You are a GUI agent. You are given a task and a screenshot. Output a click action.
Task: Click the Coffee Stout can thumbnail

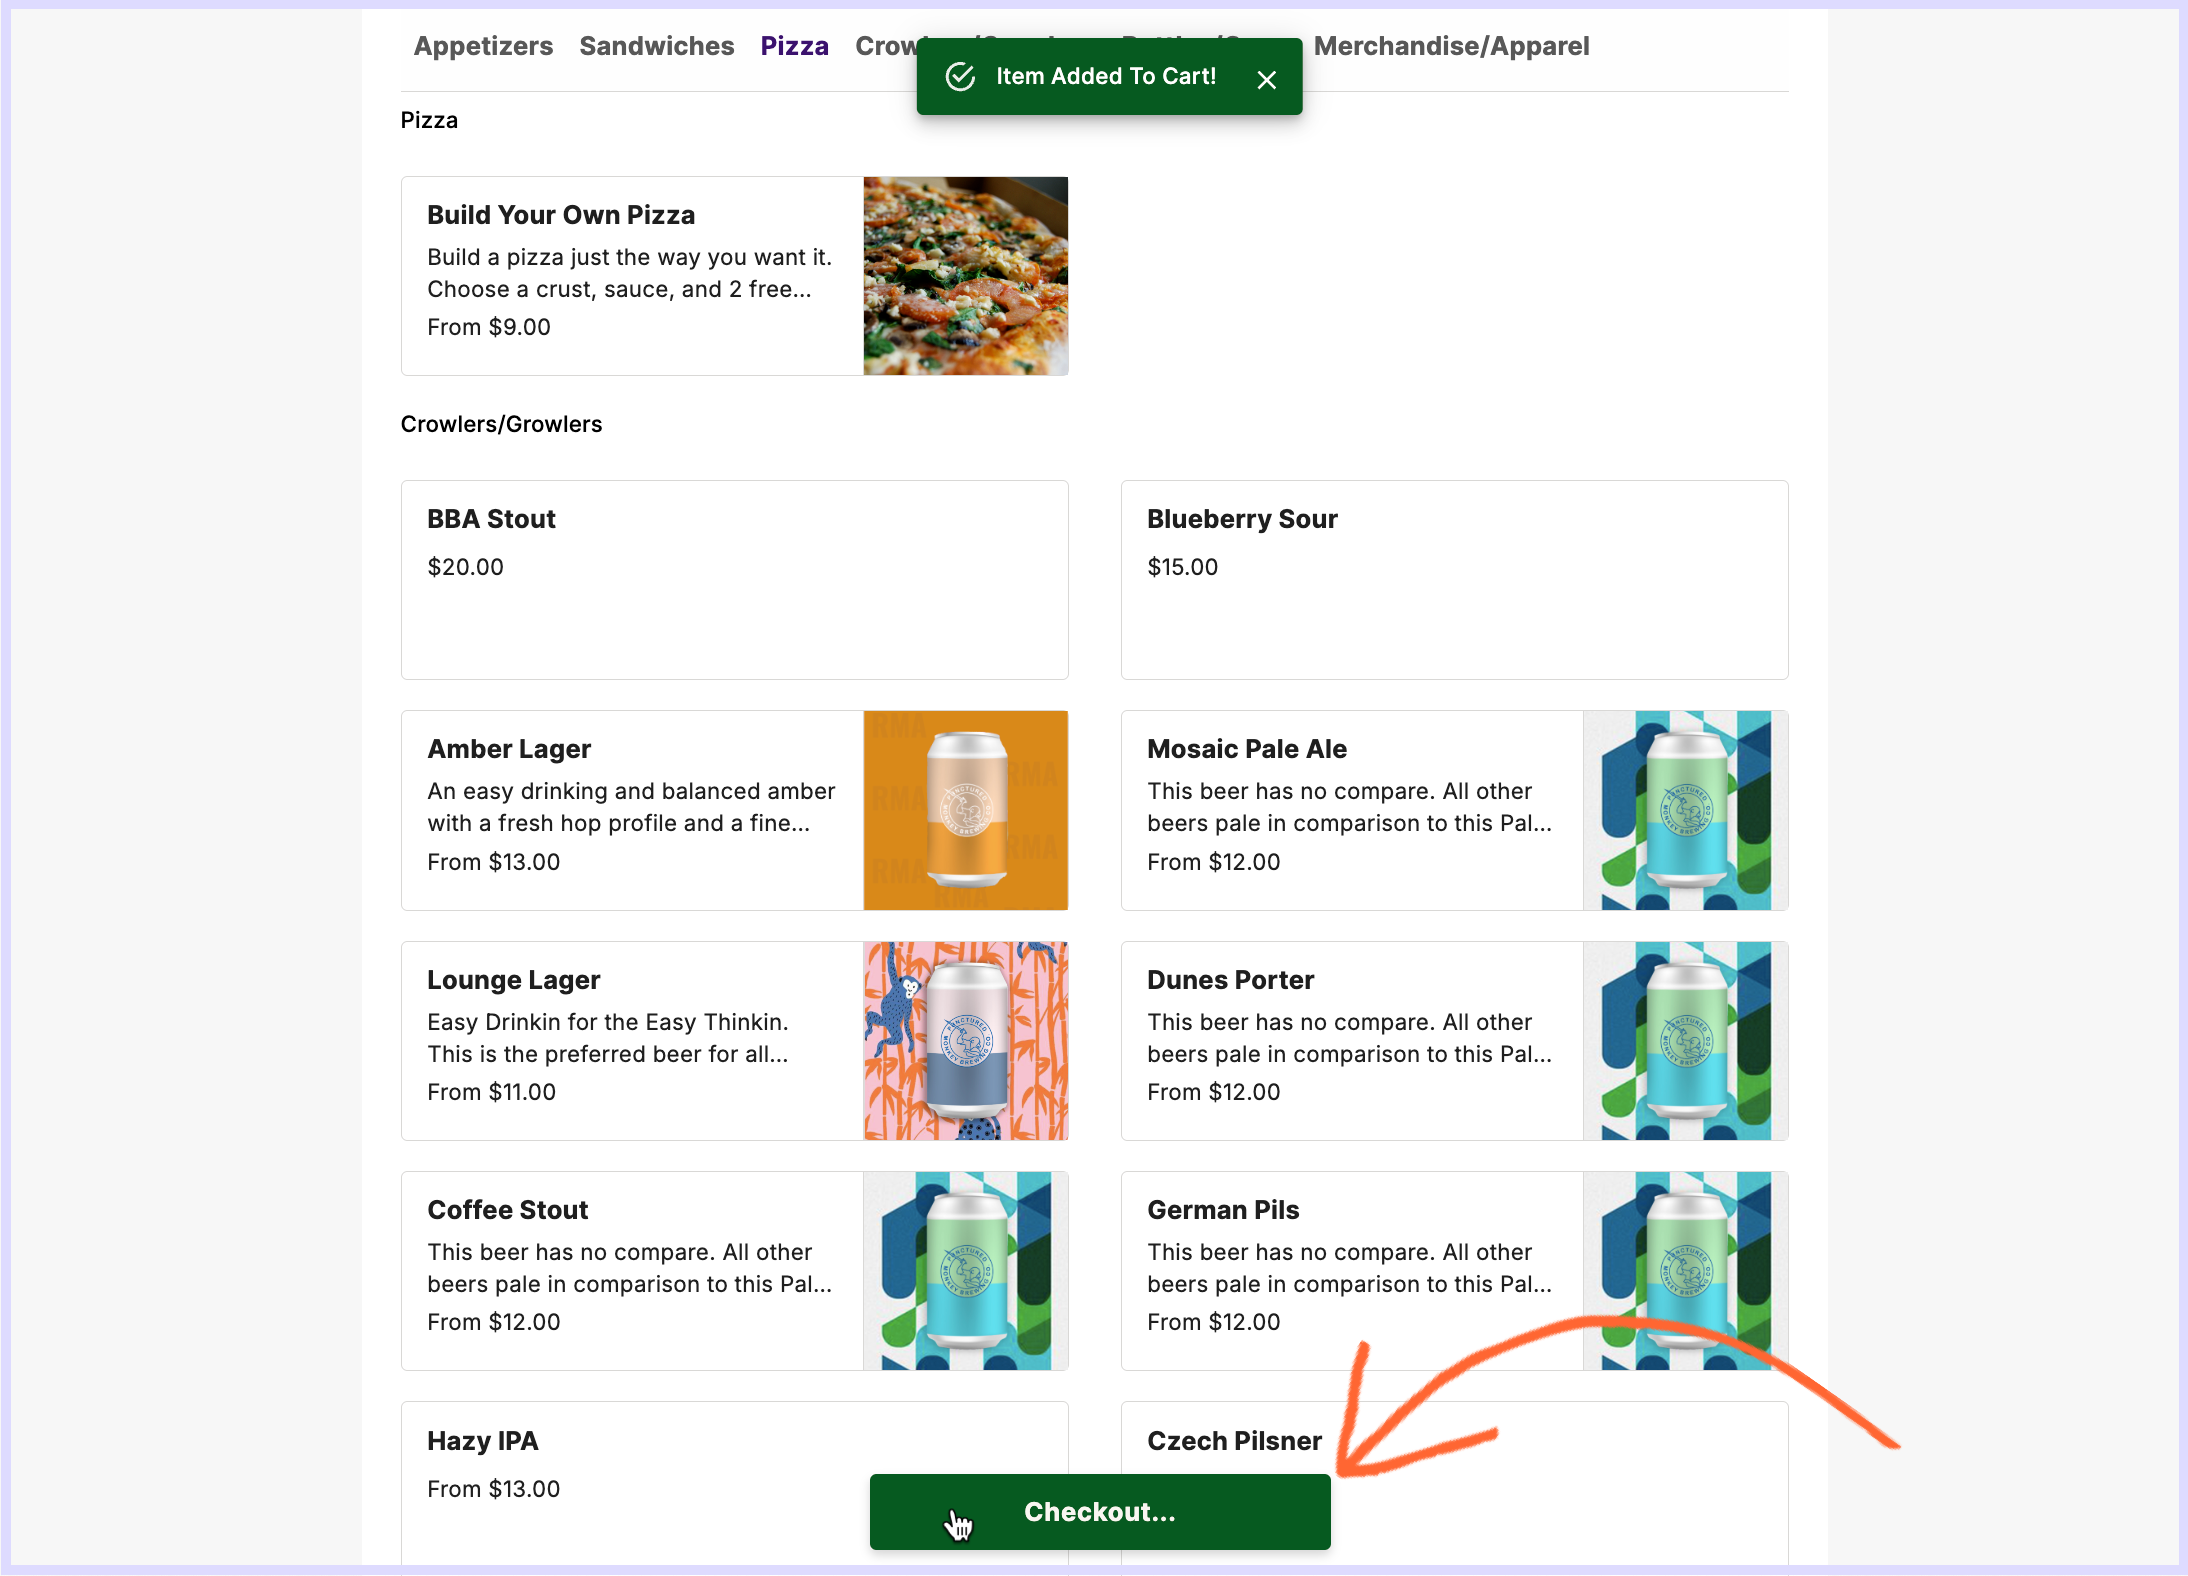tap(965, 1270)
